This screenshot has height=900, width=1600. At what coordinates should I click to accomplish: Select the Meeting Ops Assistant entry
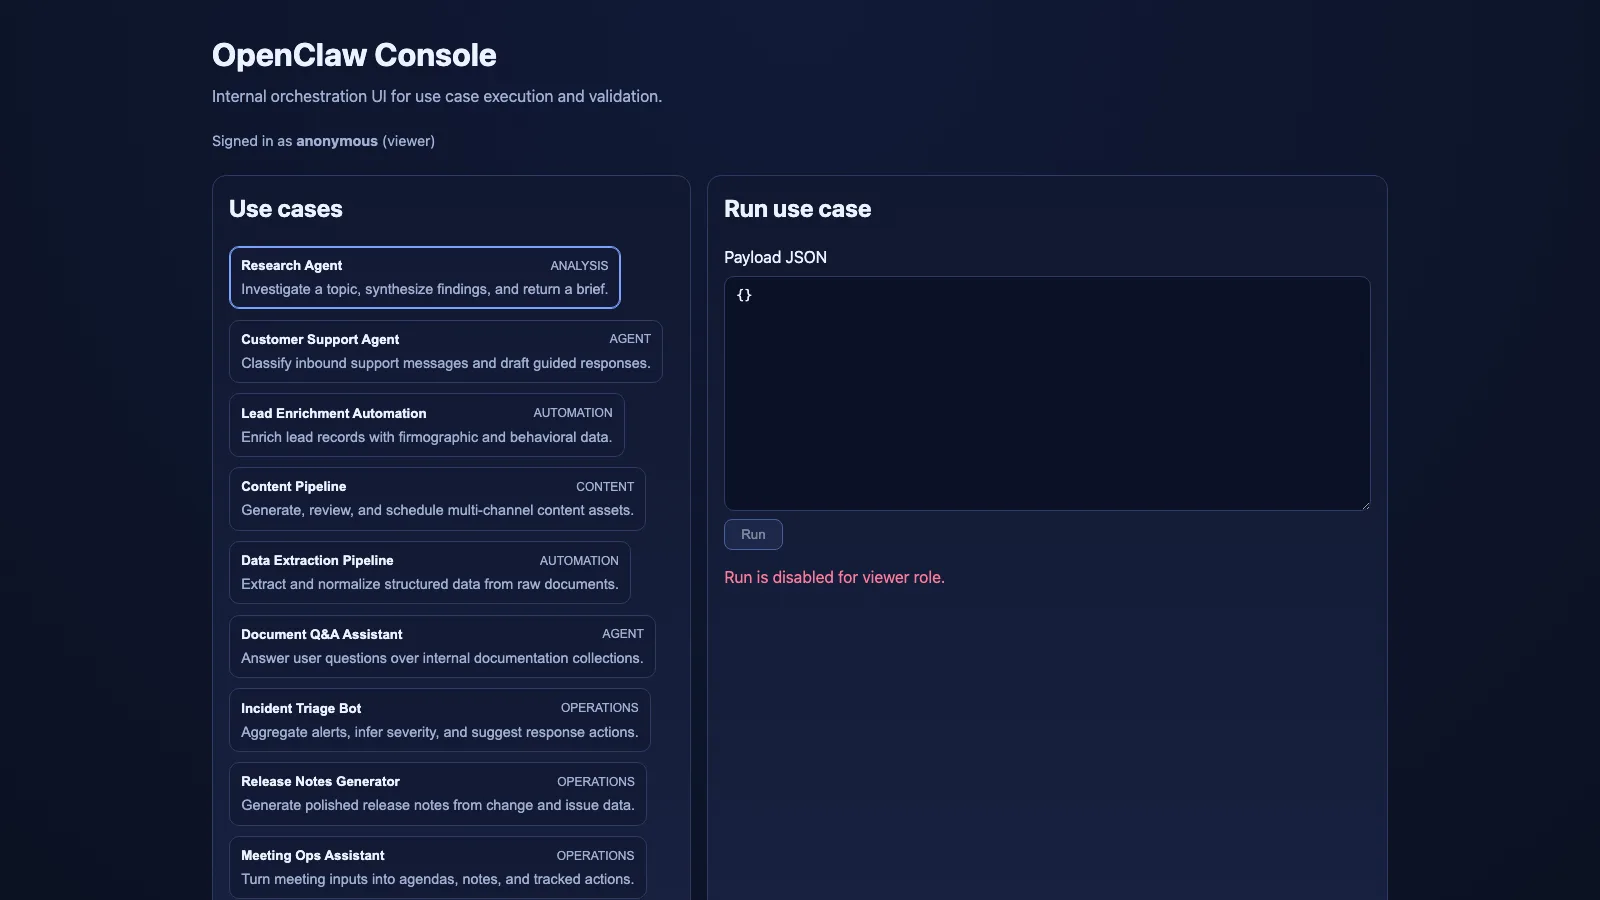click(437, 867)
